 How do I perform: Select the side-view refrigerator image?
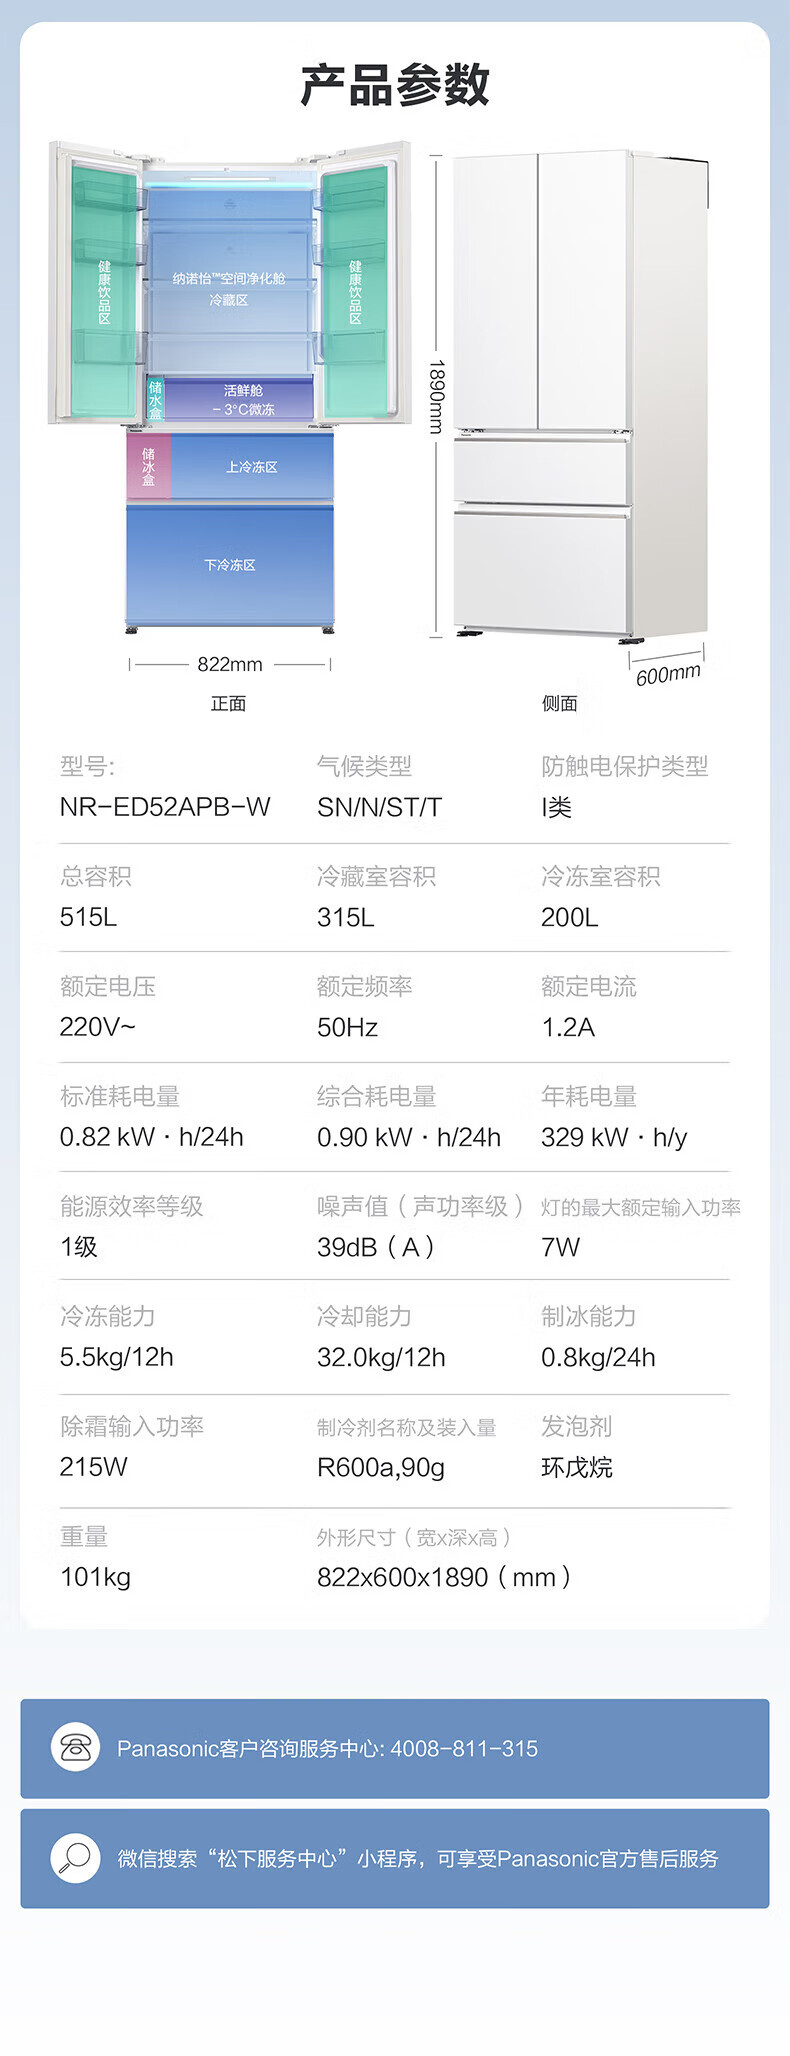tap(580, 395)
